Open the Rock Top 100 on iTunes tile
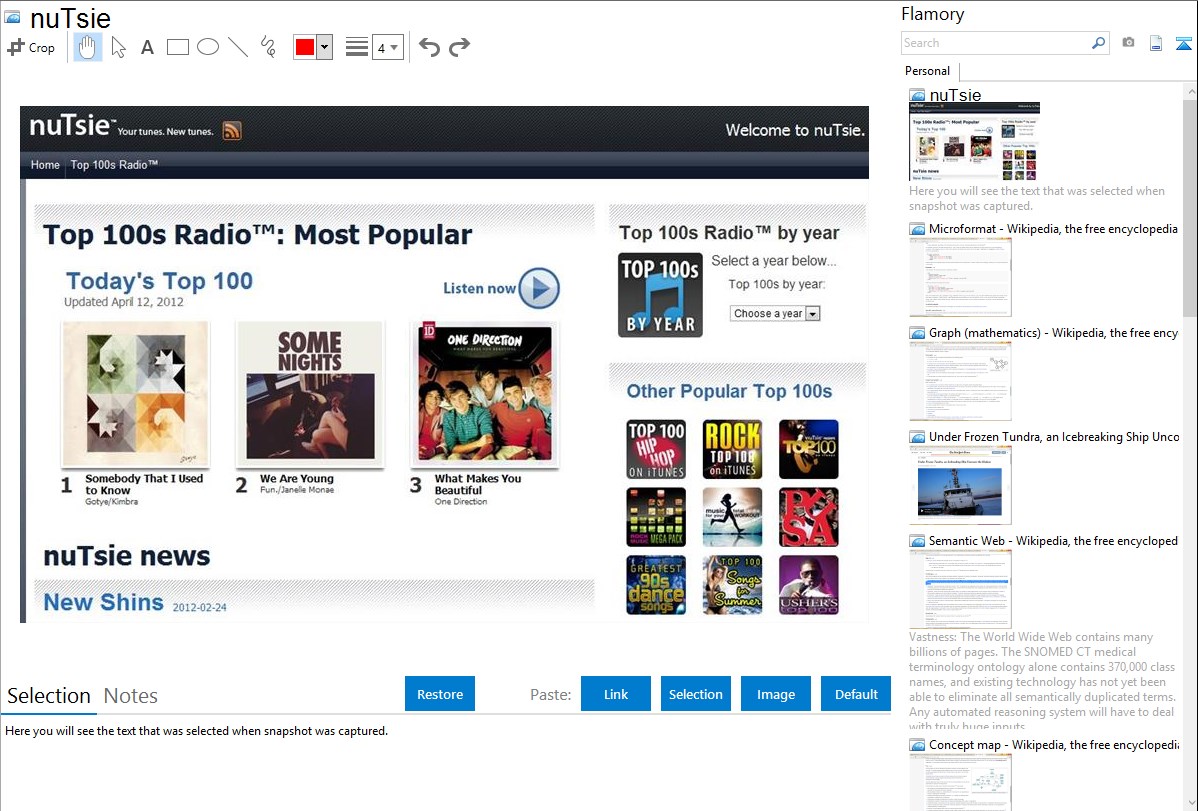The image size is (1198, 811). [x=733, y=449]
